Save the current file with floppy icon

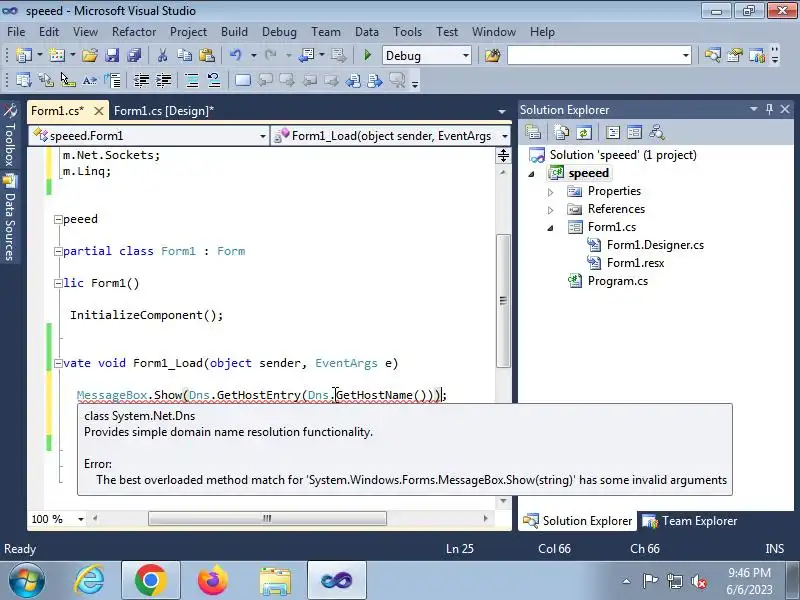tap(112, 55)
